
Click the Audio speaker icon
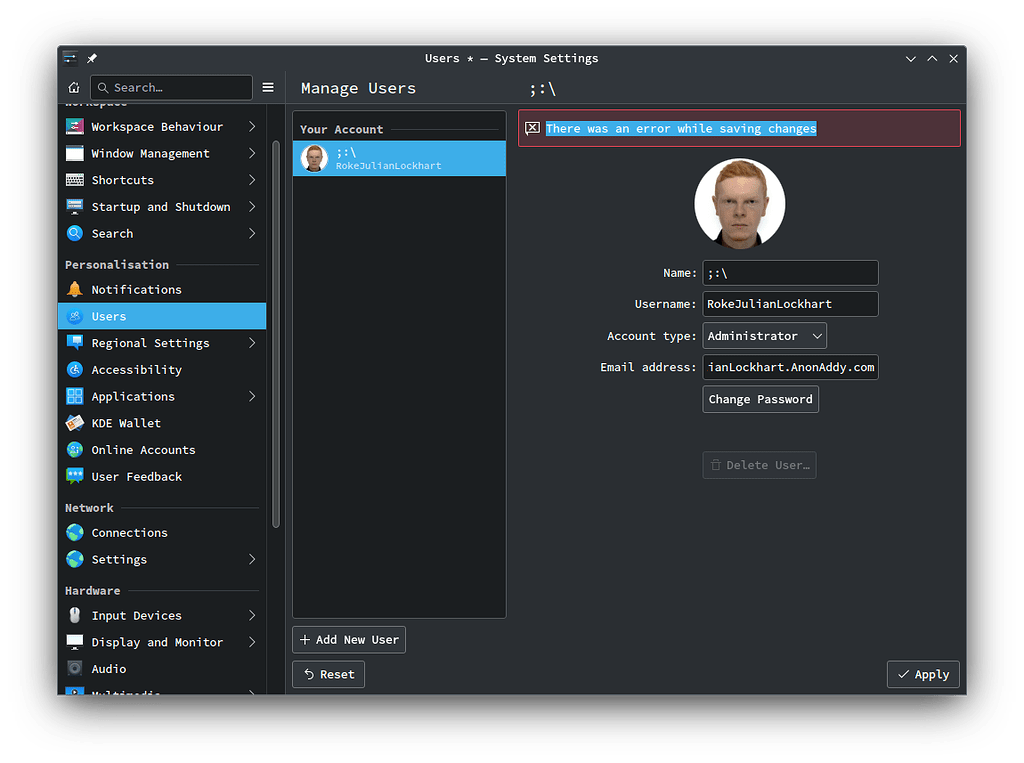tap(75, 669)
